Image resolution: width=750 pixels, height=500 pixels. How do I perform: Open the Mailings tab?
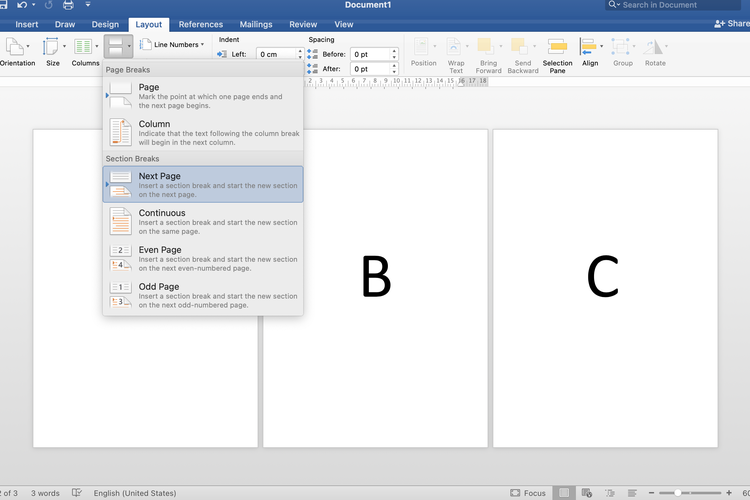256,24
